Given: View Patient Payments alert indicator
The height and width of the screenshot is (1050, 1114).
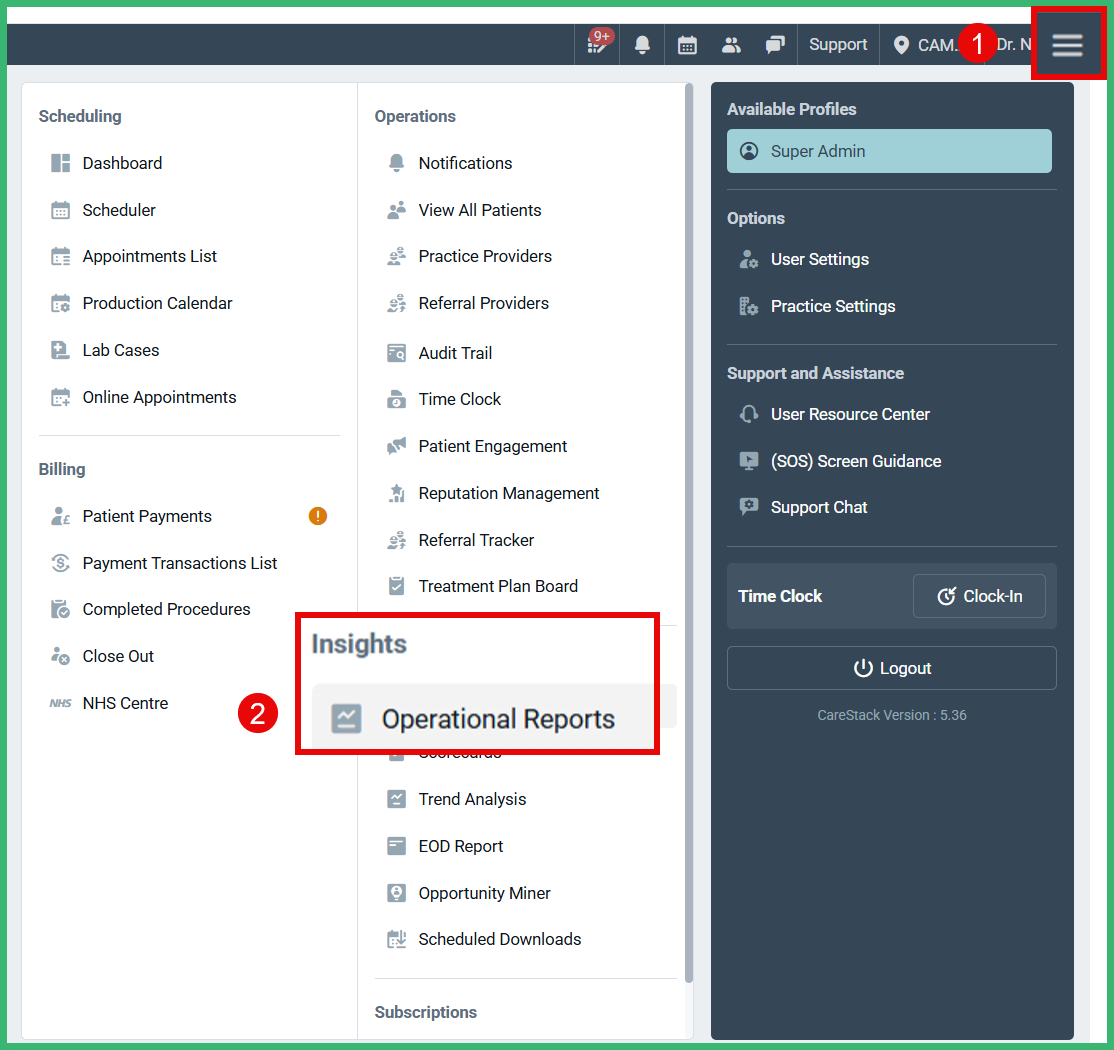Looking at the screenshot, I should 317,515.
